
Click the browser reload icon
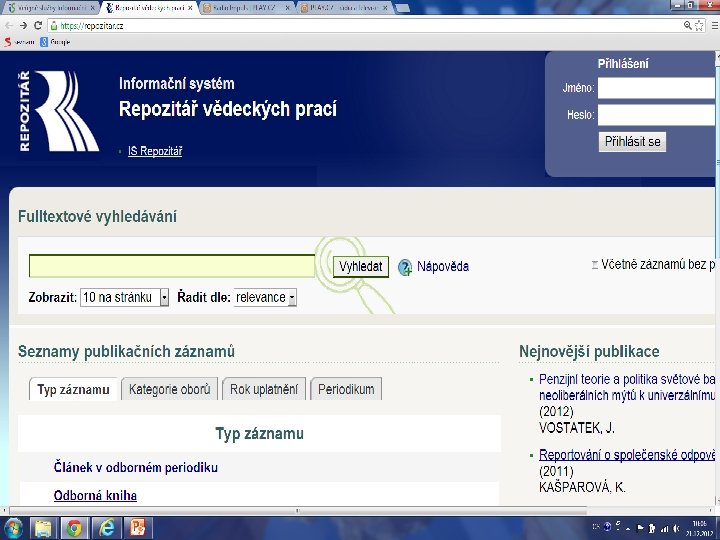click(x=38, y=26)
